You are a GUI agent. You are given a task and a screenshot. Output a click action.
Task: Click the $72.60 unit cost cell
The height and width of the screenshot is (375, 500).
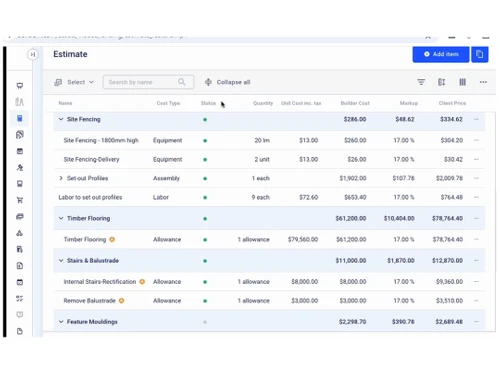[x=308, y=197]
